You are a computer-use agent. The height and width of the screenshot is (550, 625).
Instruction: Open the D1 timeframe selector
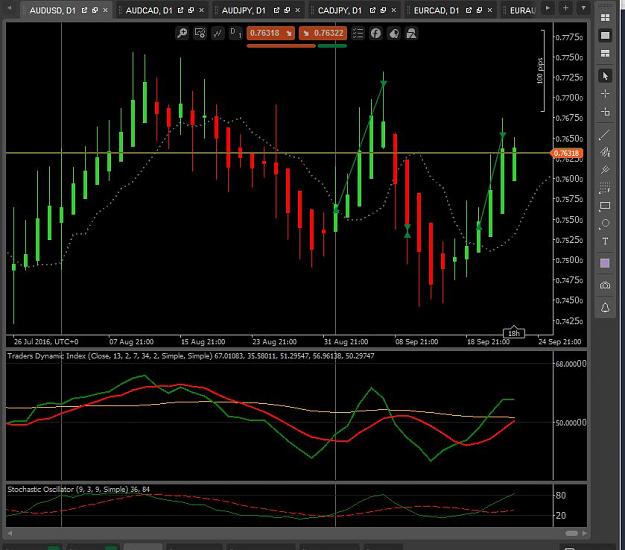point(236,33)
